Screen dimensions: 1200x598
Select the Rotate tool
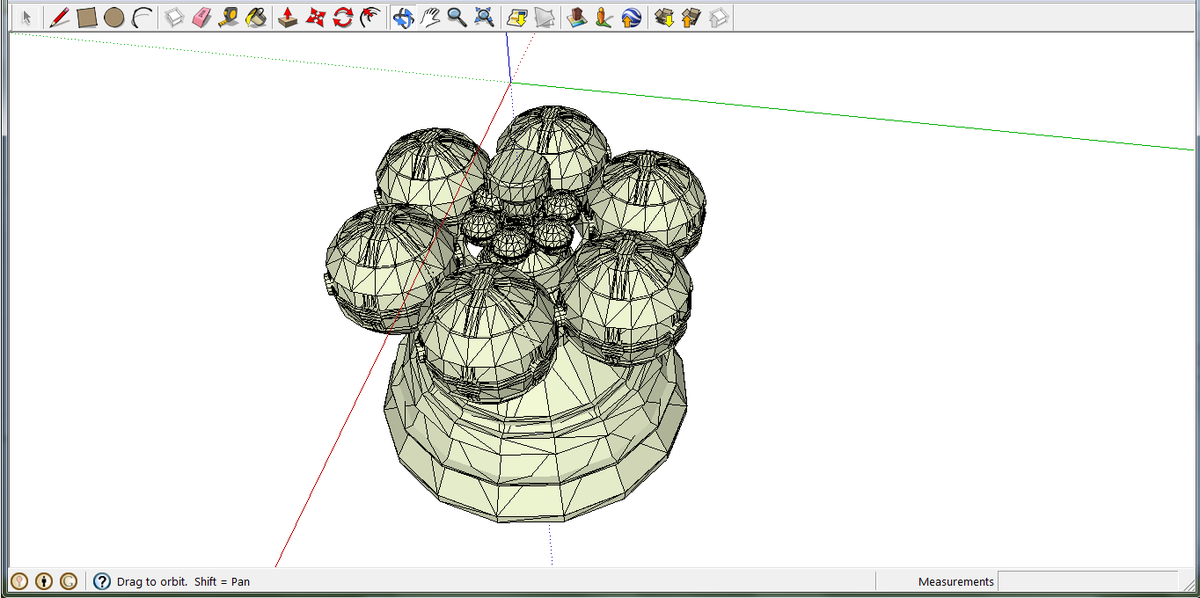click(343, 17)
